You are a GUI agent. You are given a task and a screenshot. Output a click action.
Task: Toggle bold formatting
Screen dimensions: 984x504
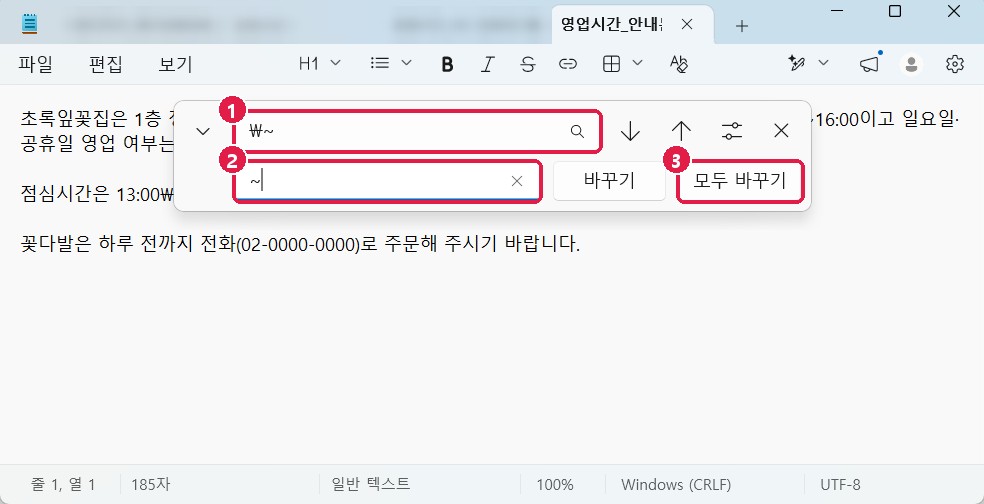coord(447,64)
